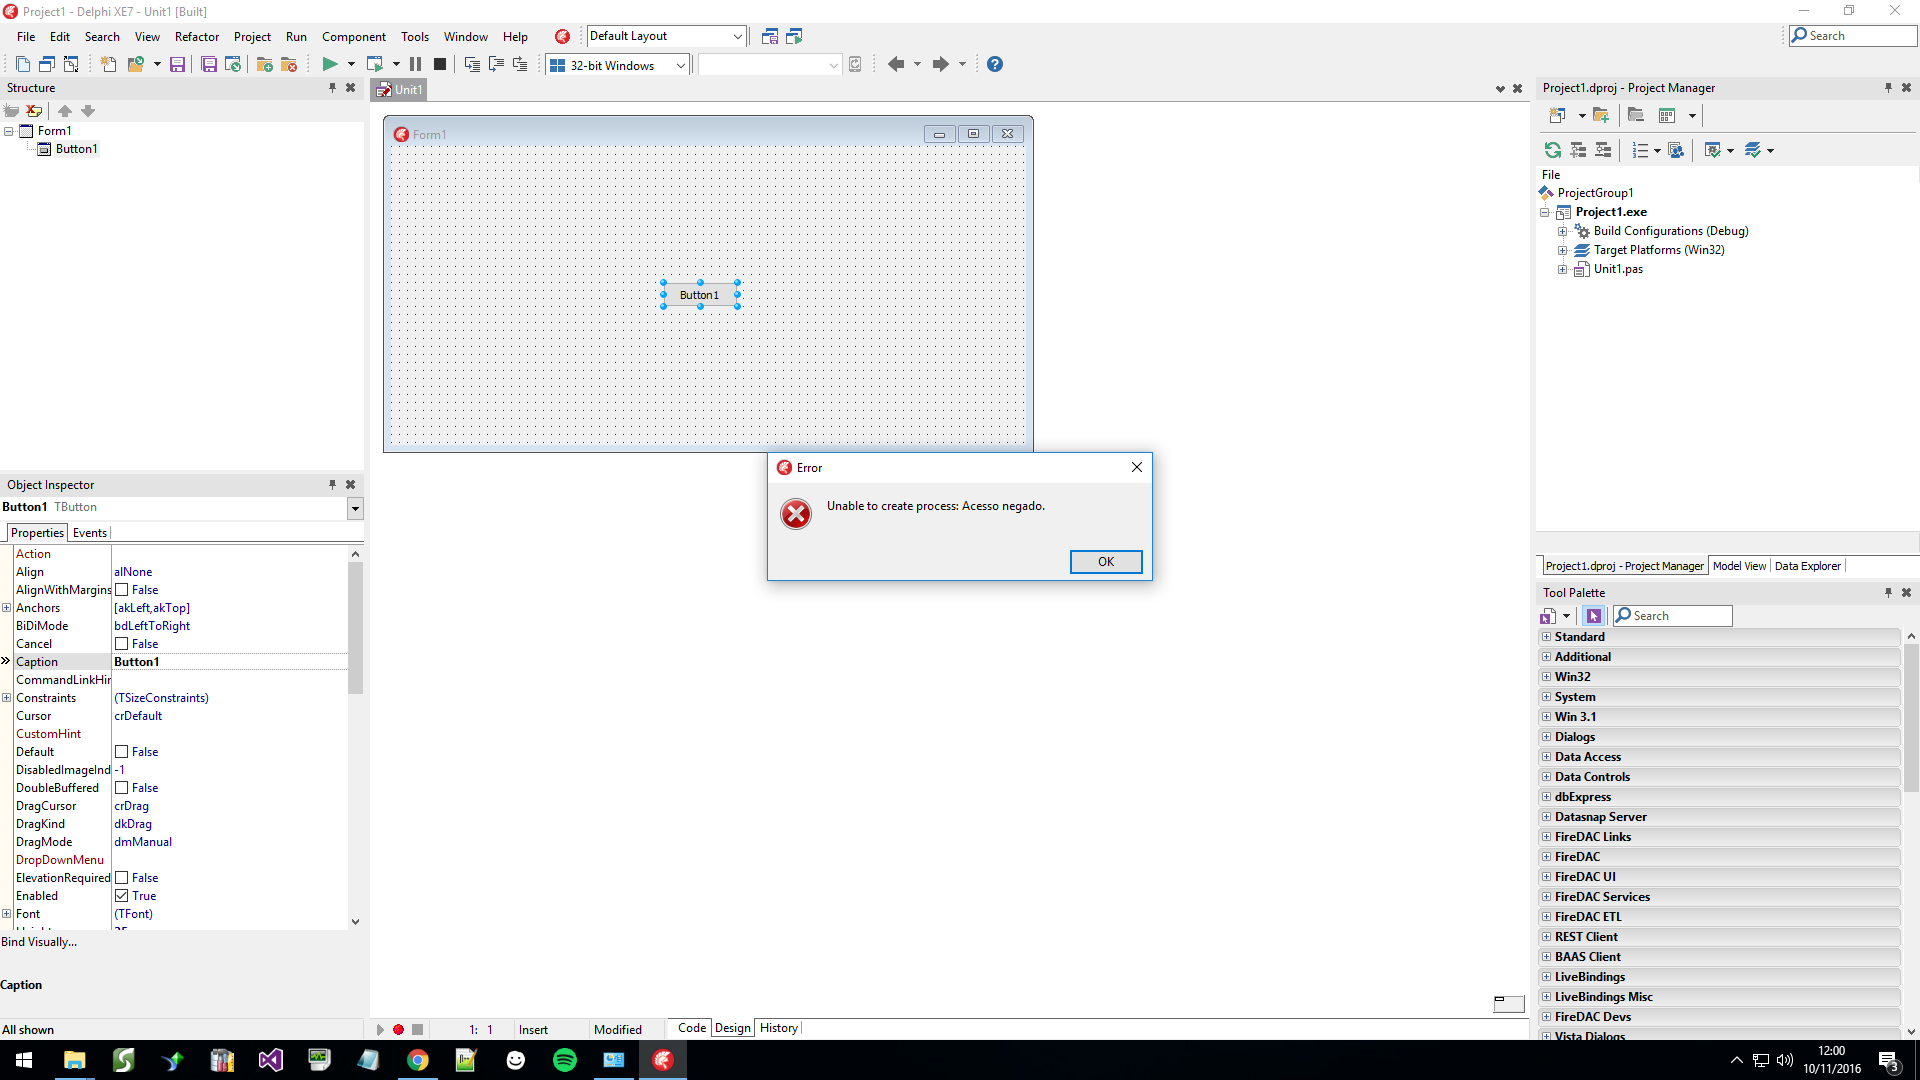Click Run Without Debugging toolbar icon
This screenshot has height=1080, width=1920.
(x=375, y=64)
